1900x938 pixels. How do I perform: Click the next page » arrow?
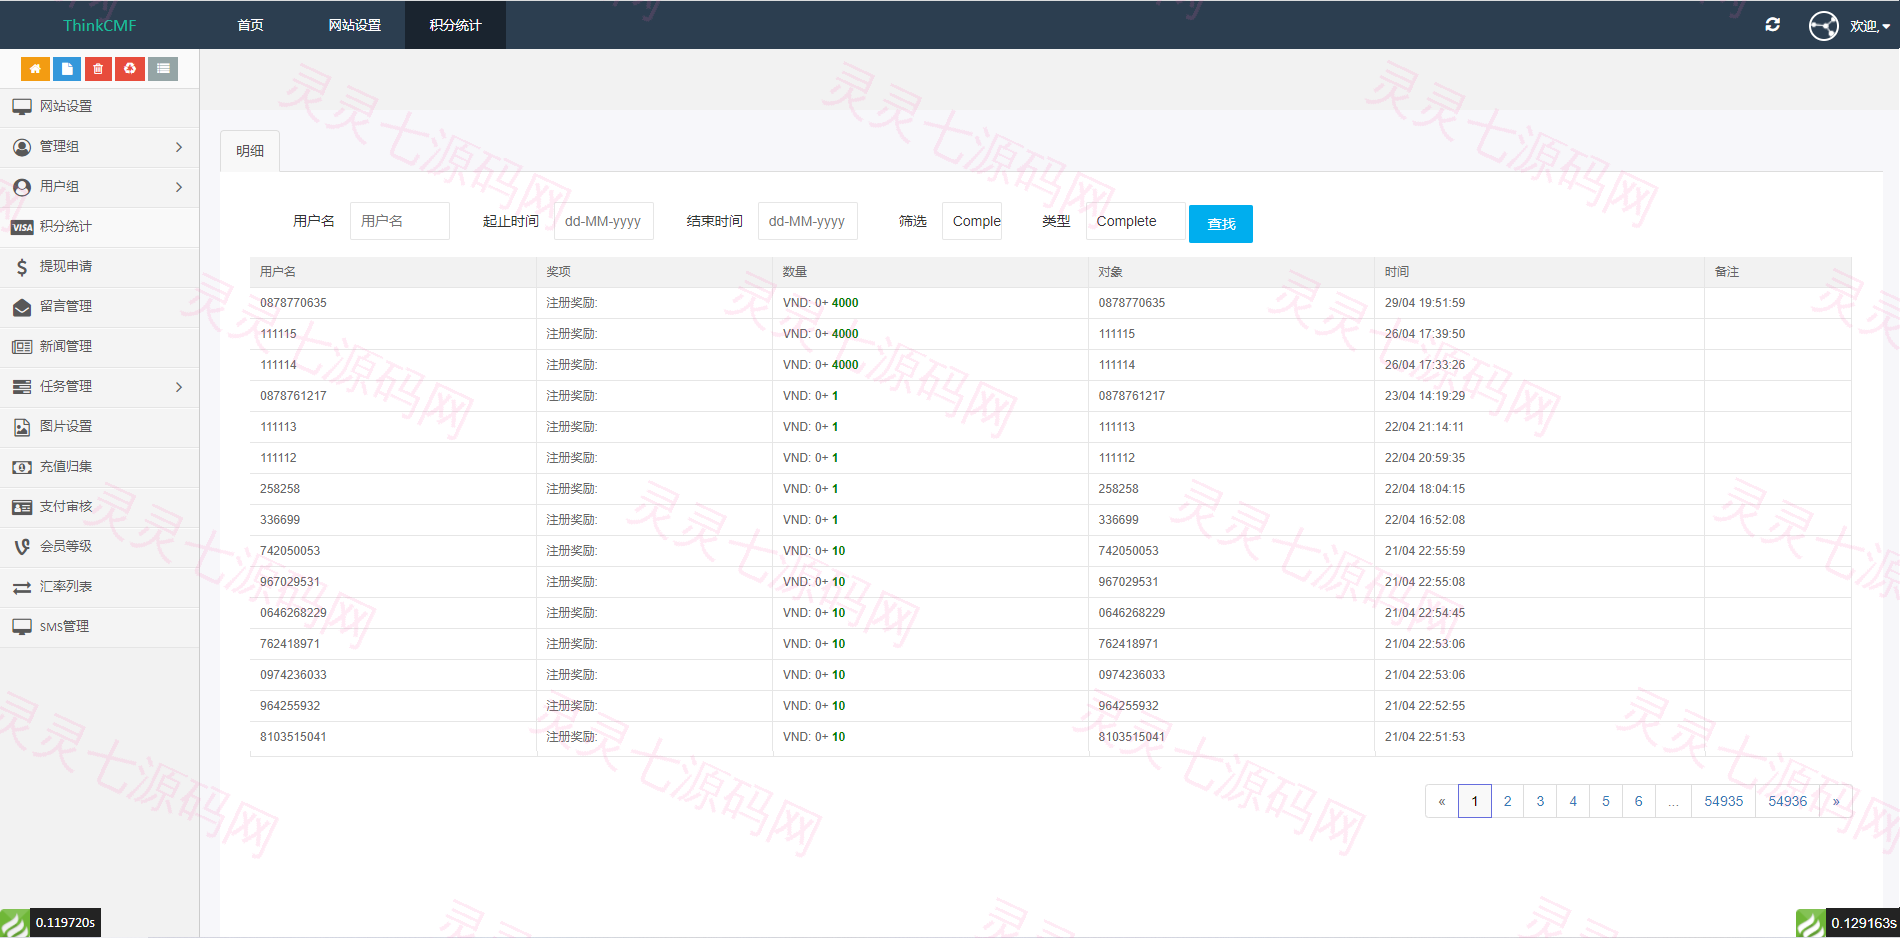pos(1836,801)
